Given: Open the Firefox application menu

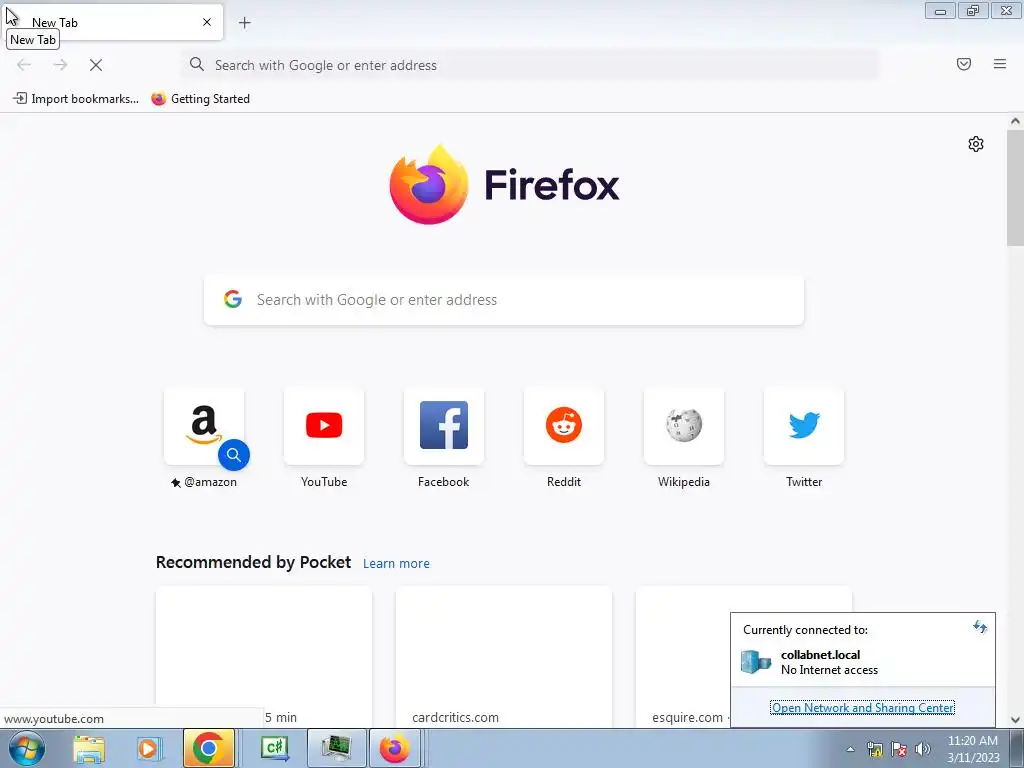Looking at the screenshot, I should click(1000, 64).
